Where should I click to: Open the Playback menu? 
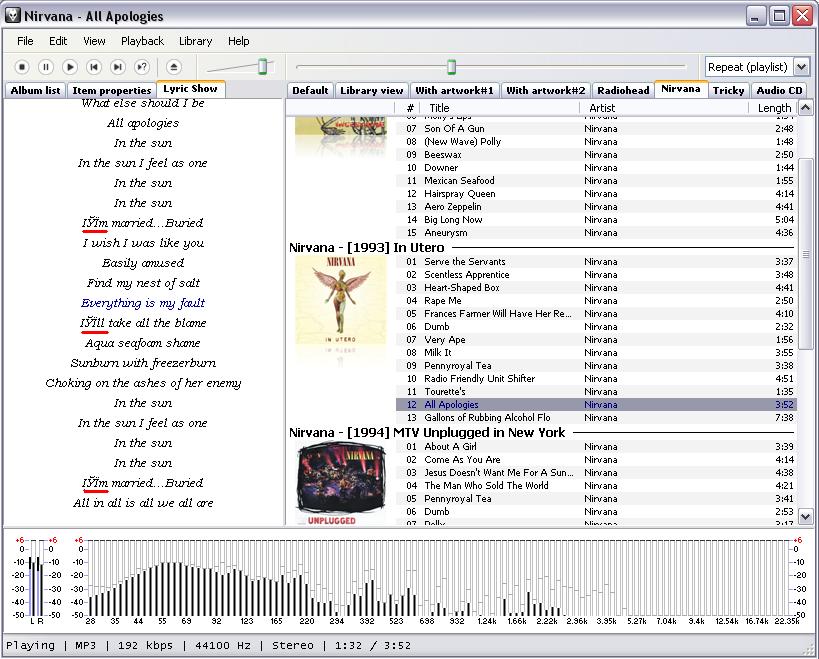tap(142, 41)
